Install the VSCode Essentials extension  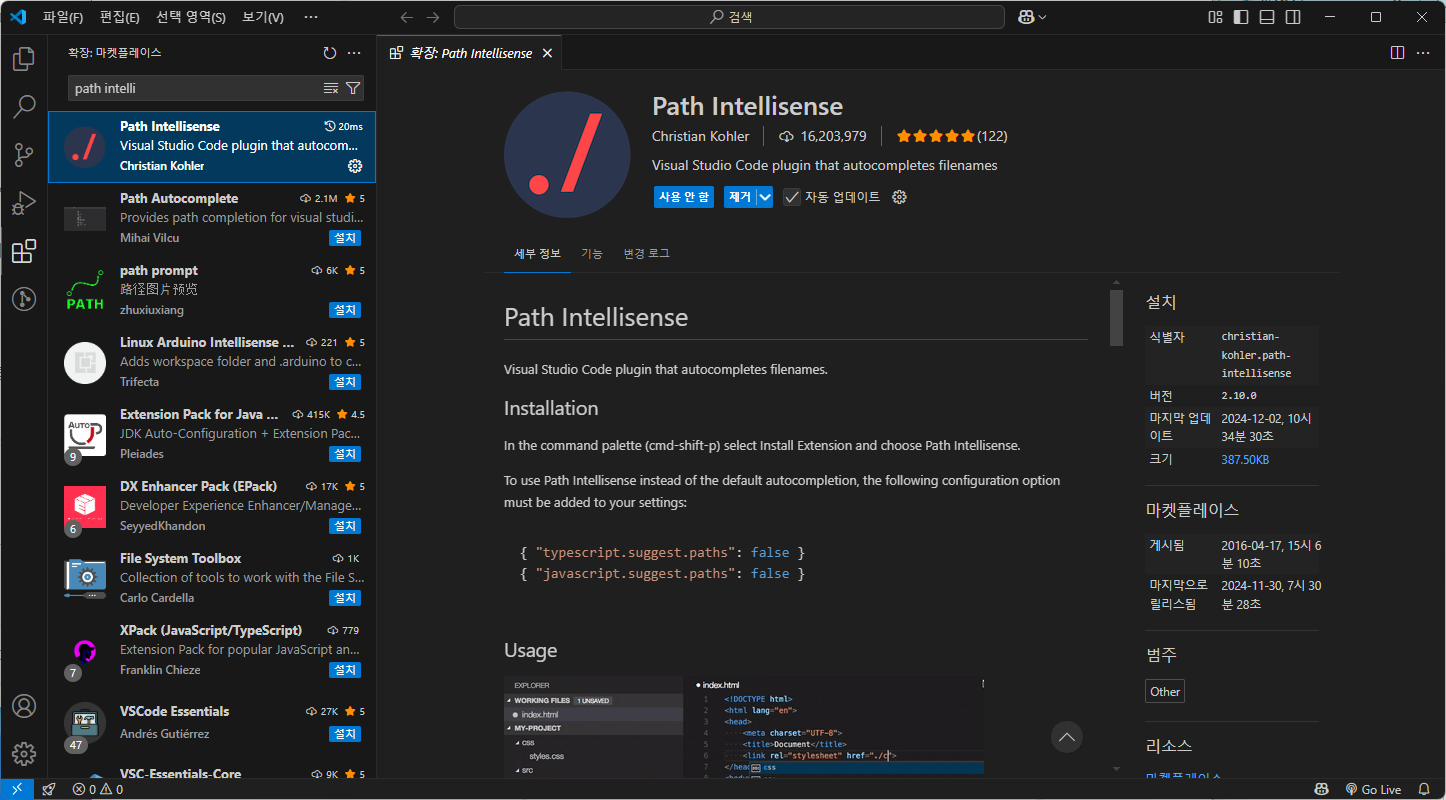345,734
